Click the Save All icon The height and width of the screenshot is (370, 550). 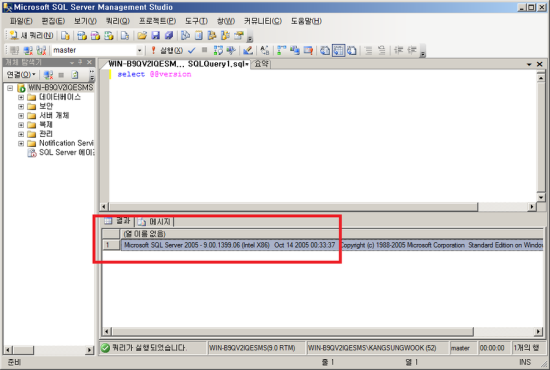click(169, 35)
